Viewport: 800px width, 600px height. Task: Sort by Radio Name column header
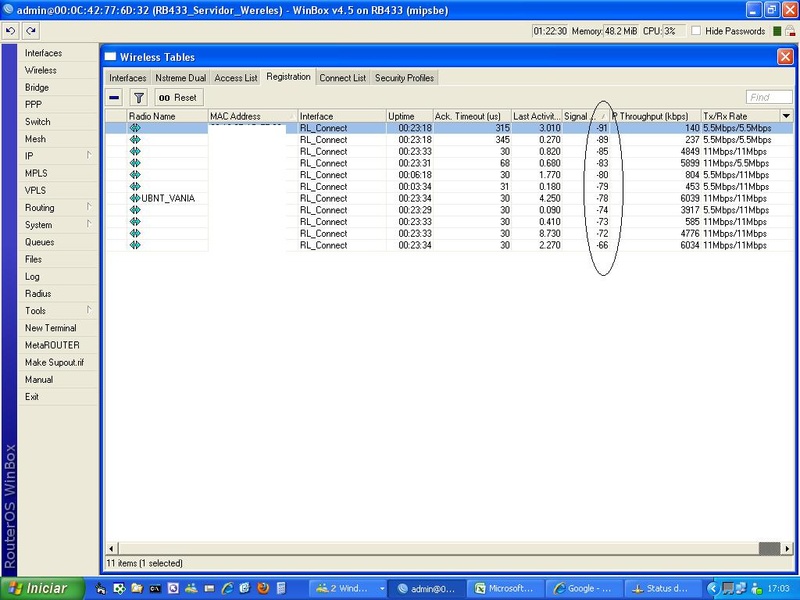coord(167,116)
